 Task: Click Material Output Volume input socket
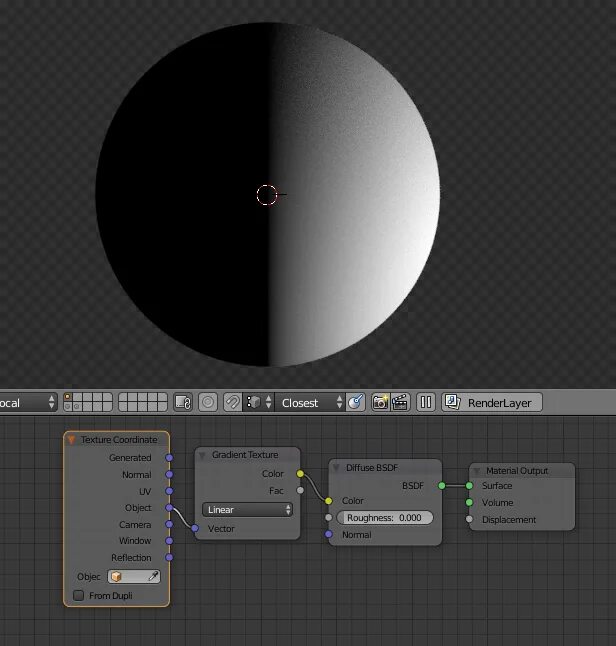(x=469, y=502)
